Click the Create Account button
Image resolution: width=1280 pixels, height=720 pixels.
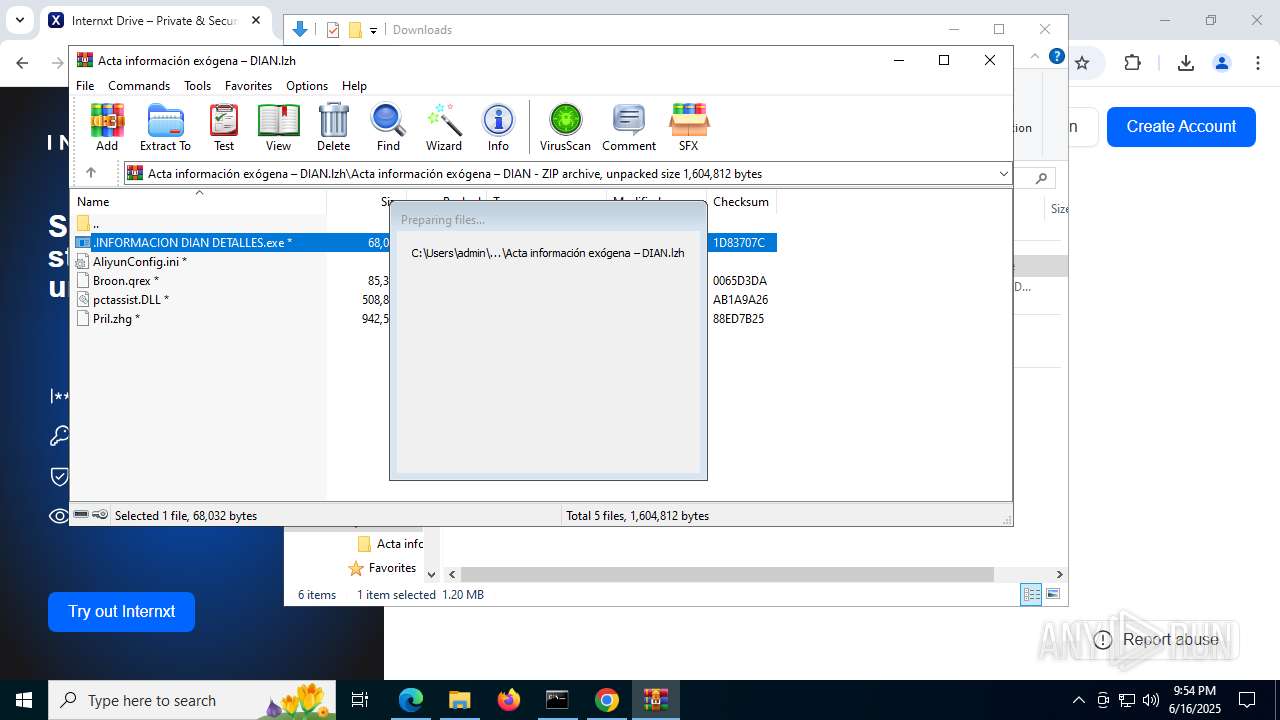[1181, 126]
